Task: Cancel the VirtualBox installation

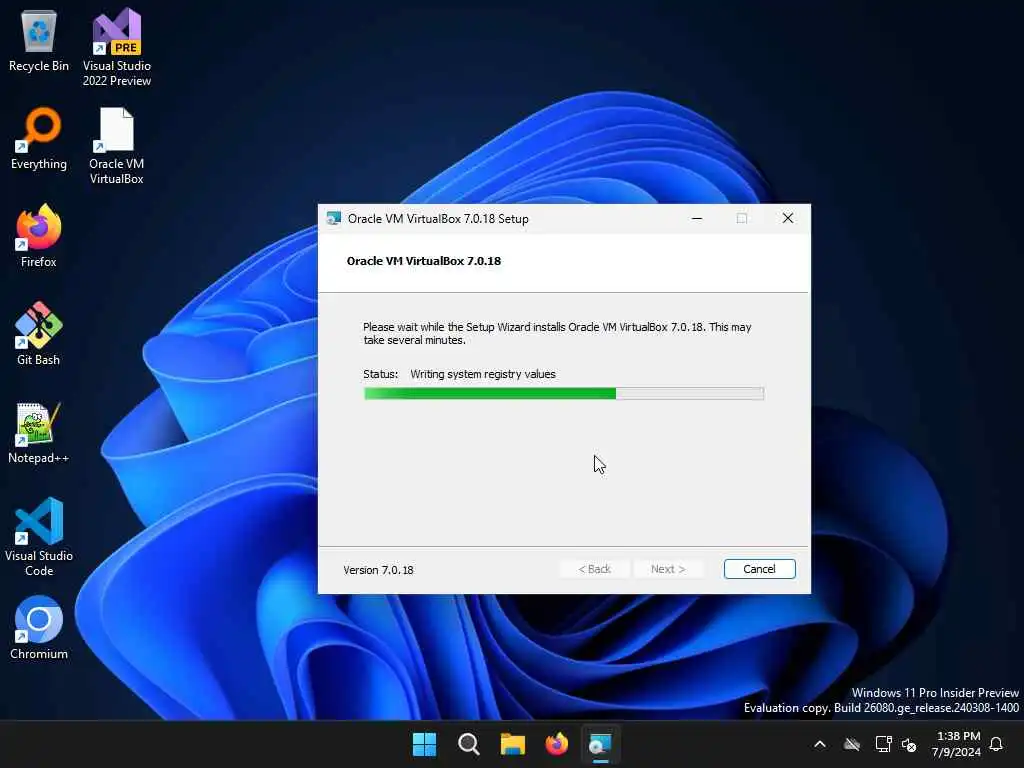Action: pyautogui.click(x=760, y=569)
